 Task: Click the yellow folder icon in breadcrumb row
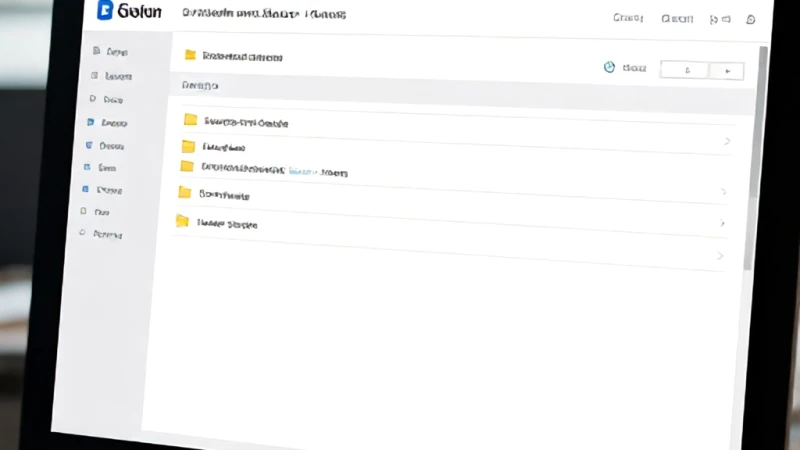click(x=190, y=55)
